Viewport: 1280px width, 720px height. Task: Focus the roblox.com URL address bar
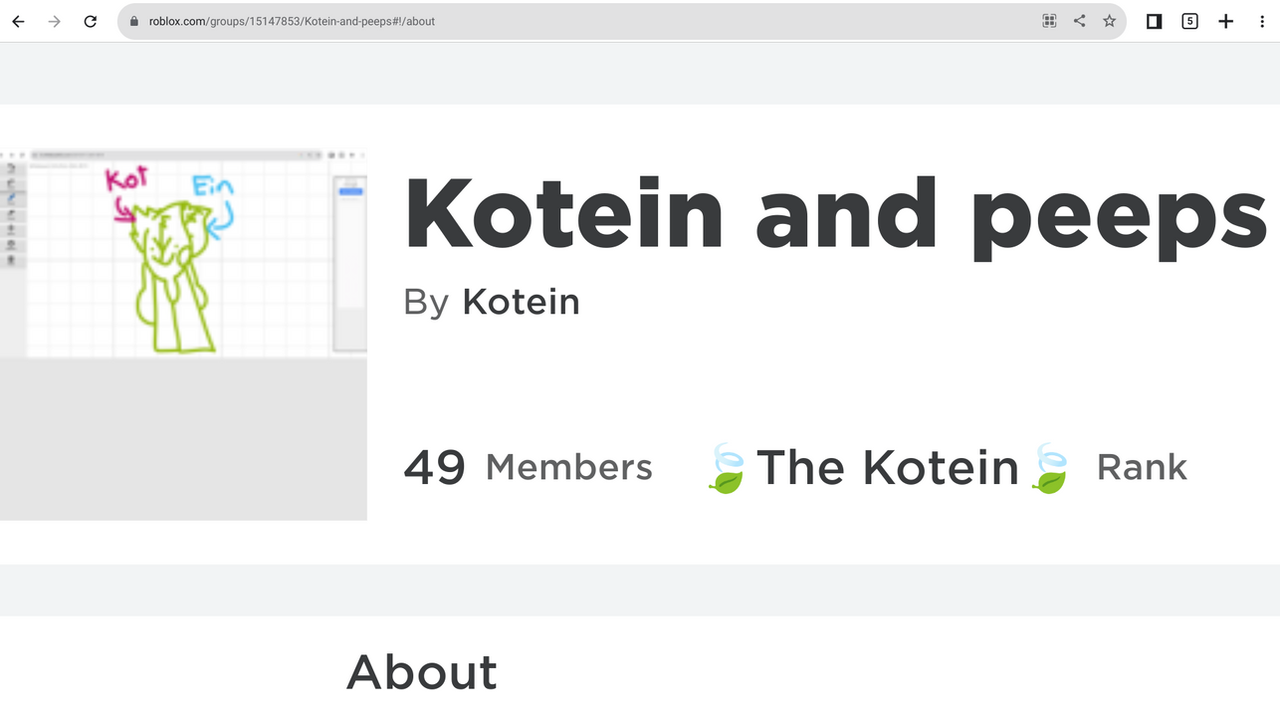tap(590, 21)
